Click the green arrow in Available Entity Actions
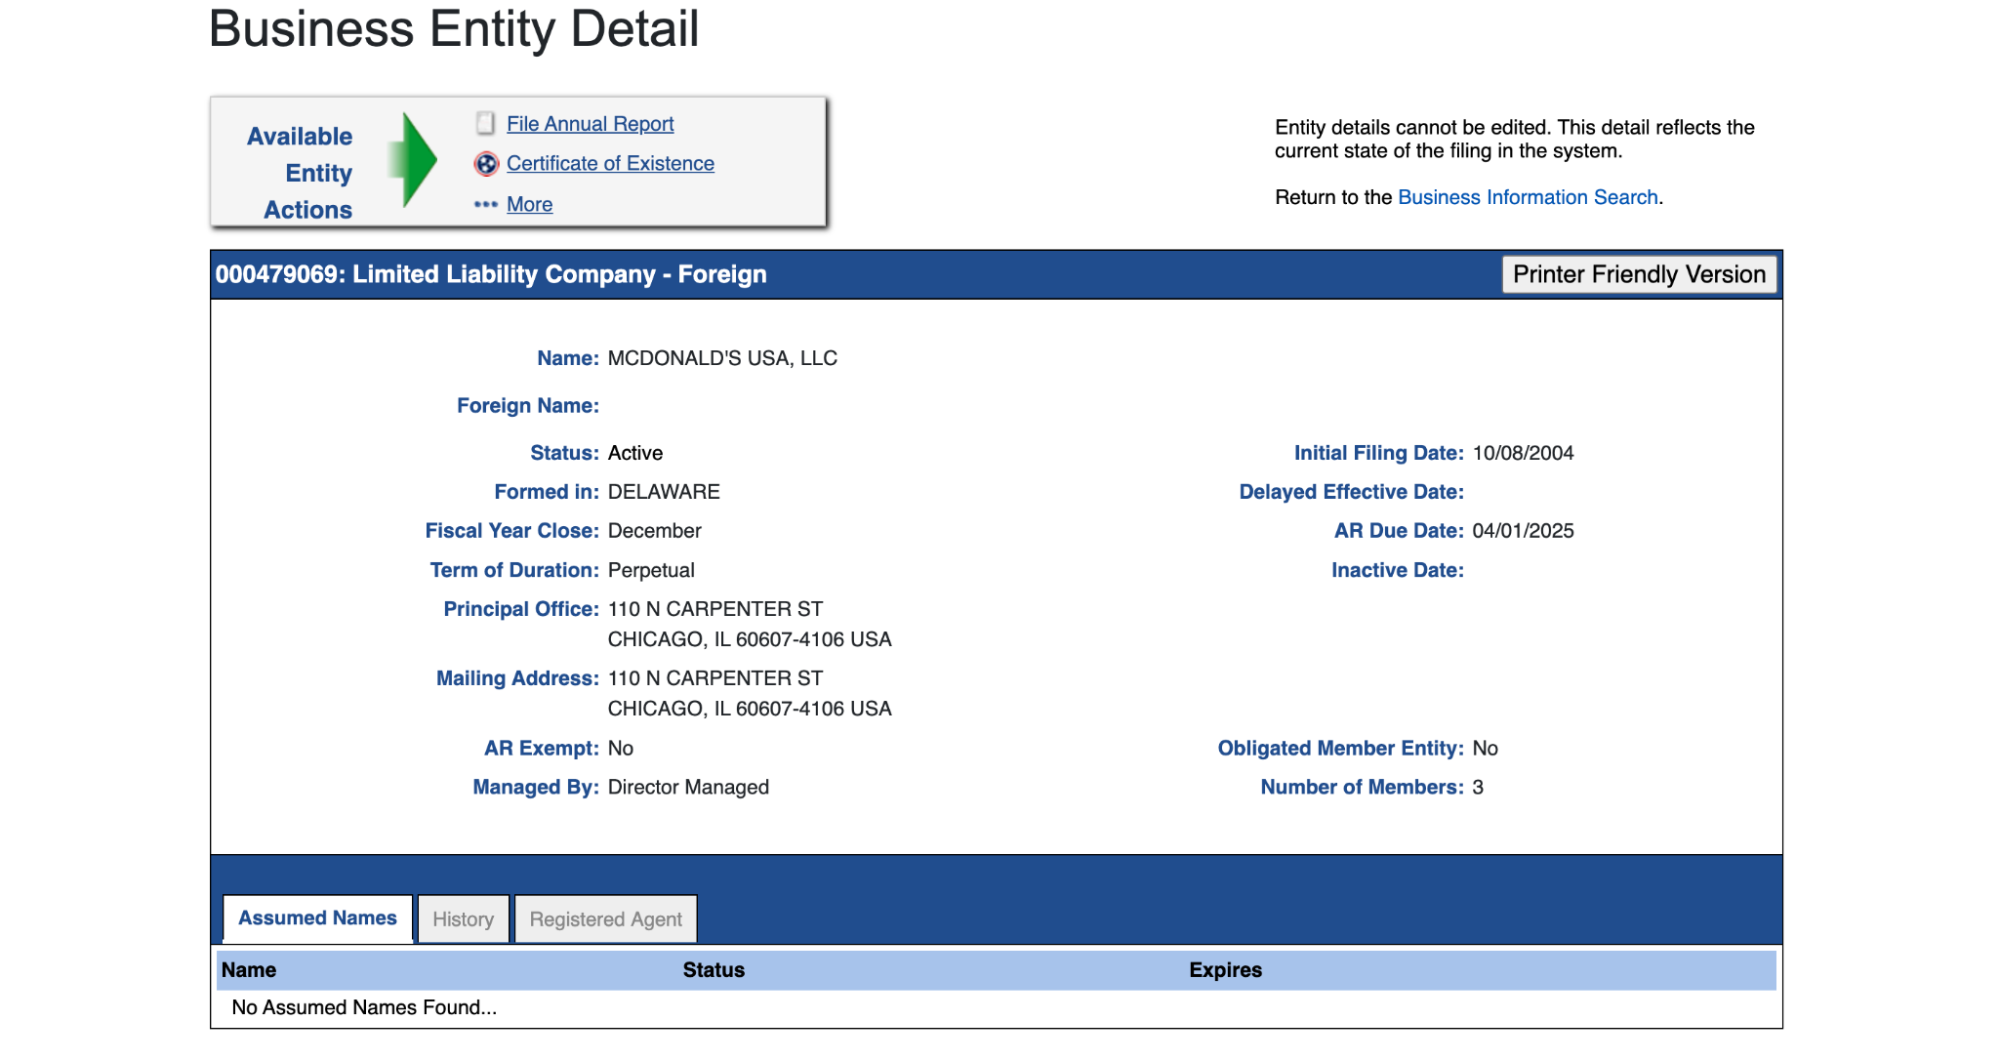Screen dimensions: 1999x1040 pyautogui.click(x=413, y=160)
